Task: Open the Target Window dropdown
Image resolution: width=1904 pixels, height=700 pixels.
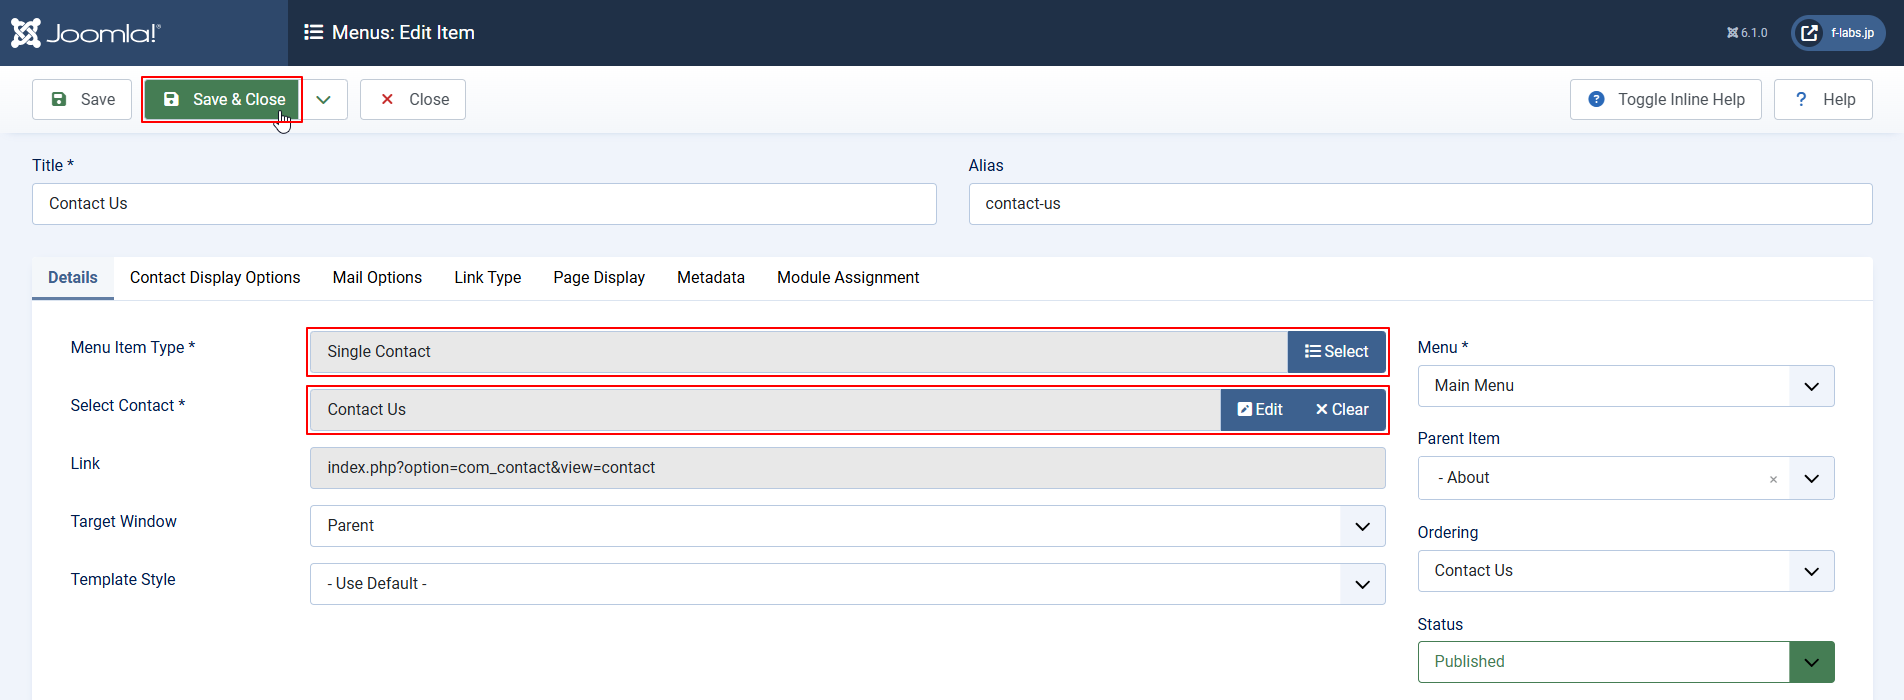Action: click(x=848, y=526)
